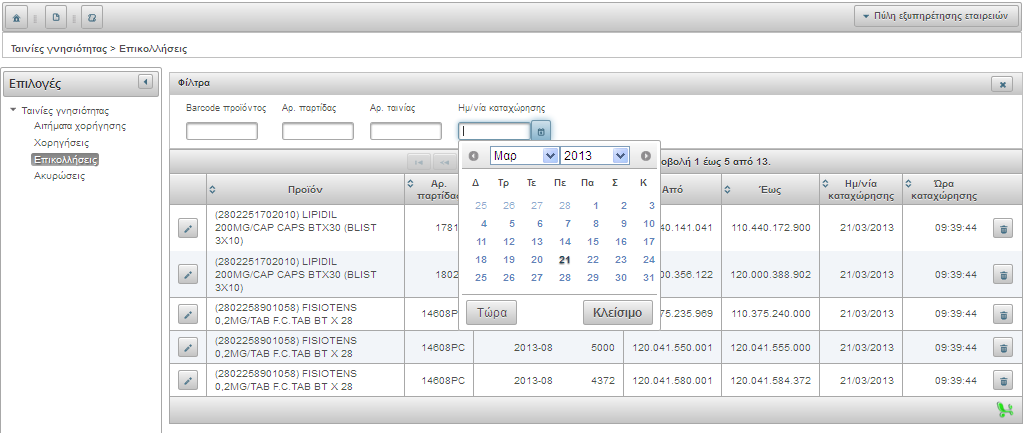Open Ακυρώσεις from the sidebar

click(59, 176)
